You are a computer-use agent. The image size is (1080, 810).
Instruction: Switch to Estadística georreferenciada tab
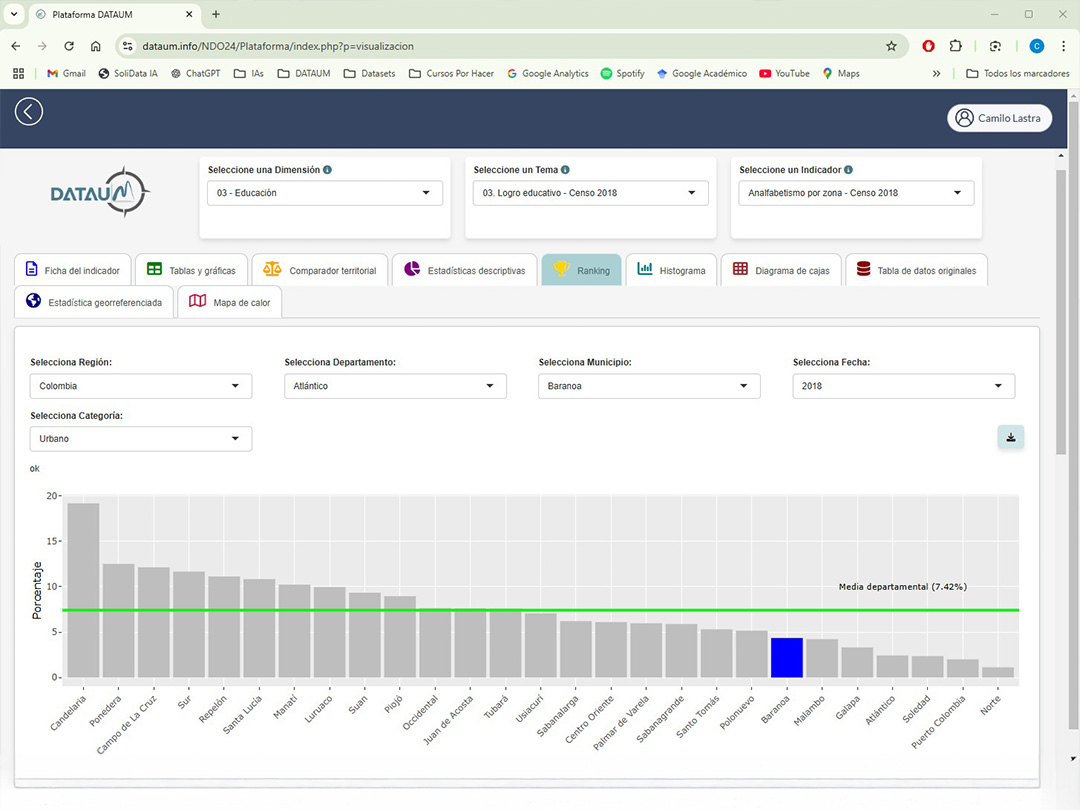tap(94, 301)
